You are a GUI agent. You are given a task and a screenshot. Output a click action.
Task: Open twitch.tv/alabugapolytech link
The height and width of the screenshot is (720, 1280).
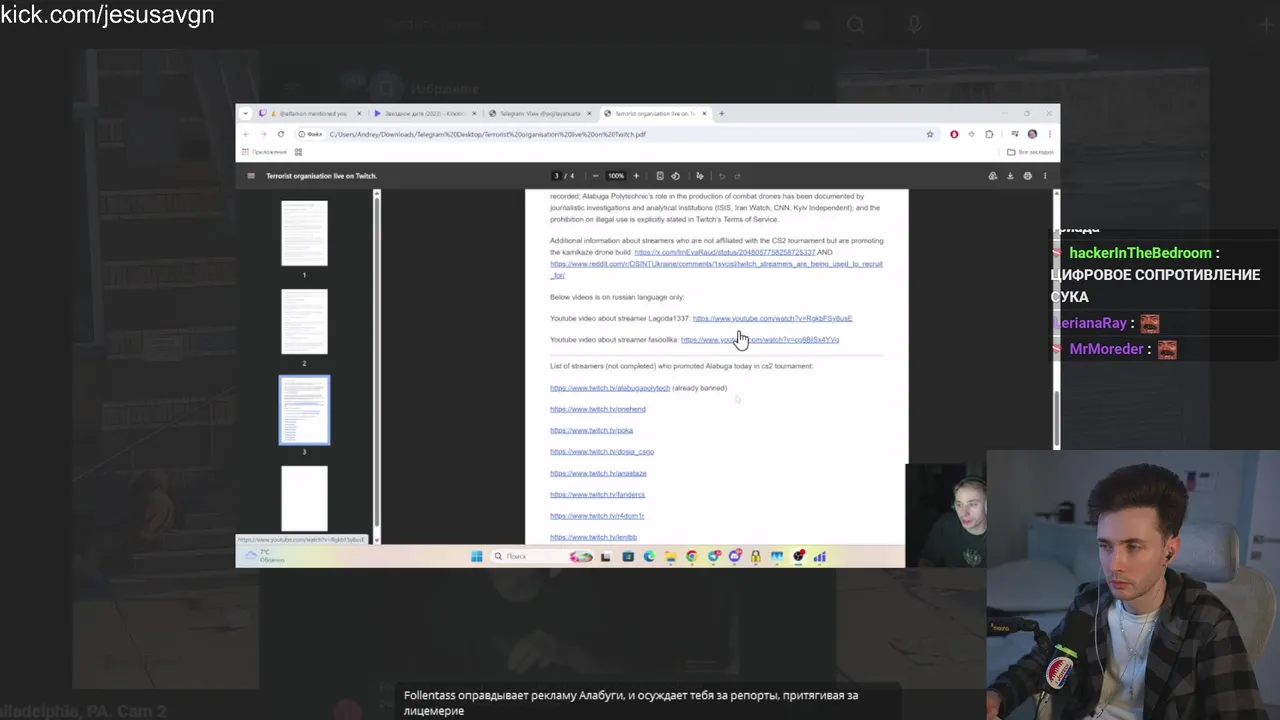(610, 388)
